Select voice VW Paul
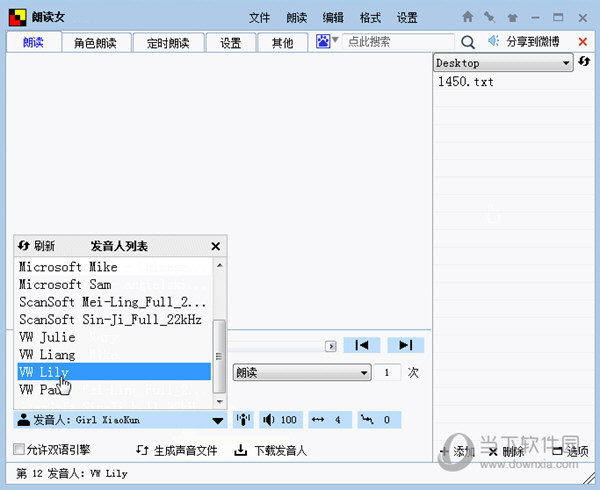This screenshot has height=490, width=600. pos(114,389)
